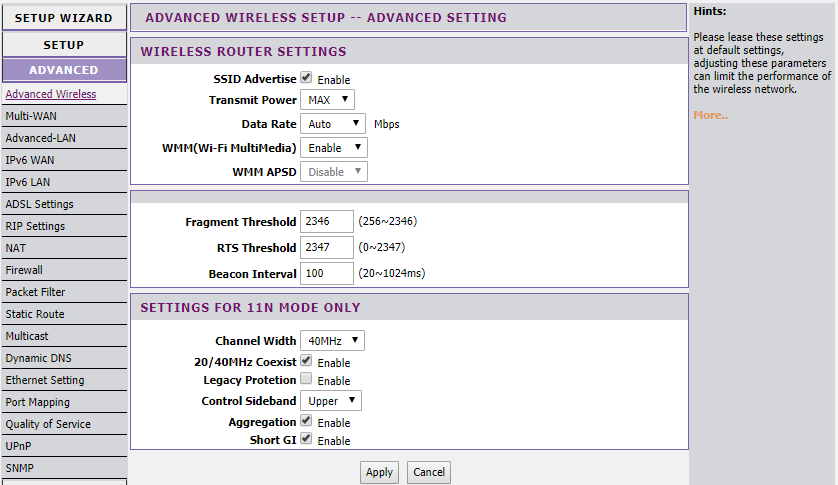Image resolution: width=838 pixels, height=485 pixels.
Task: Toggle Aggregation checkbox
Action: tap(306, 420)
